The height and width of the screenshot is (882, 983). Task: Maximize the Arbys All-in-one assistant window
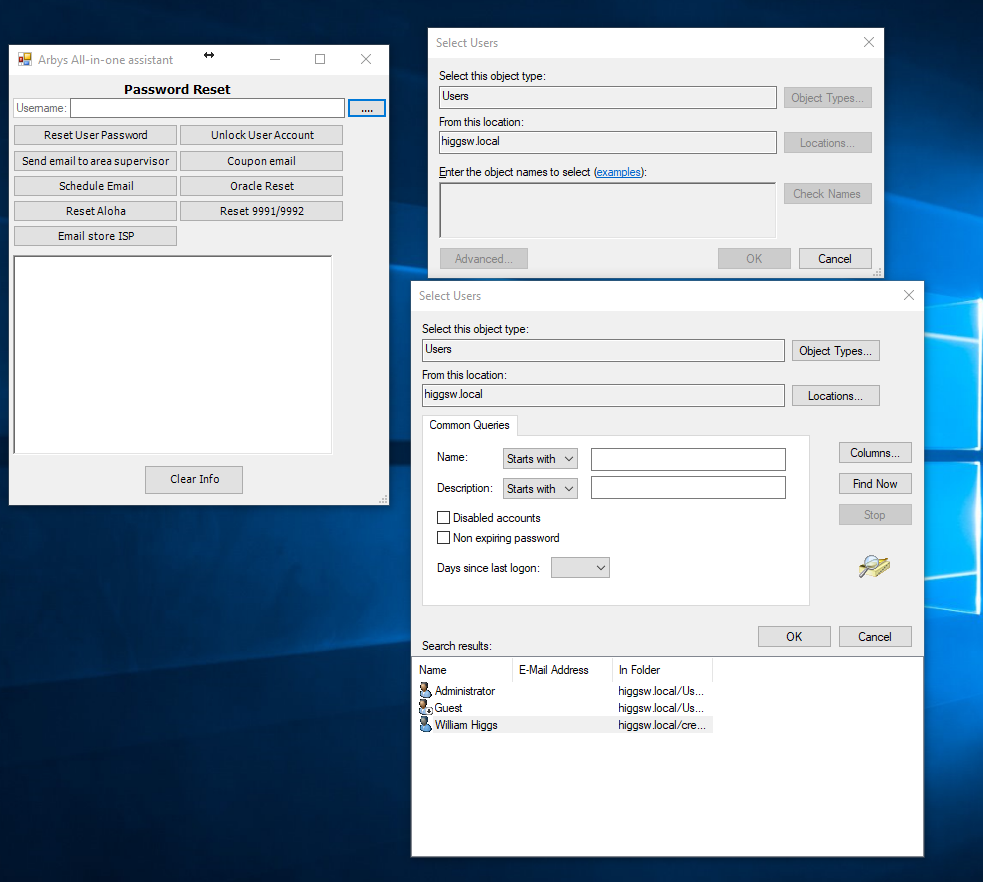pos(320,59)
